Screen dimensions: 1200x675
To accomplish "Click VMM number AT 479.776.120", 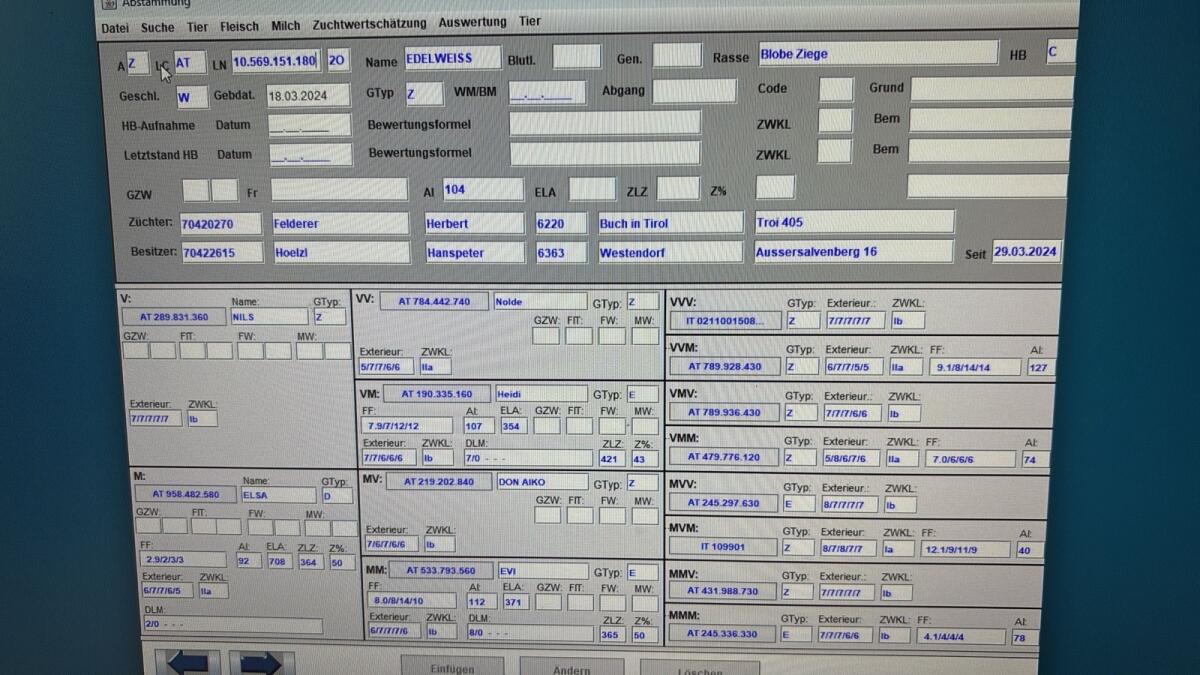I will 724,457.
